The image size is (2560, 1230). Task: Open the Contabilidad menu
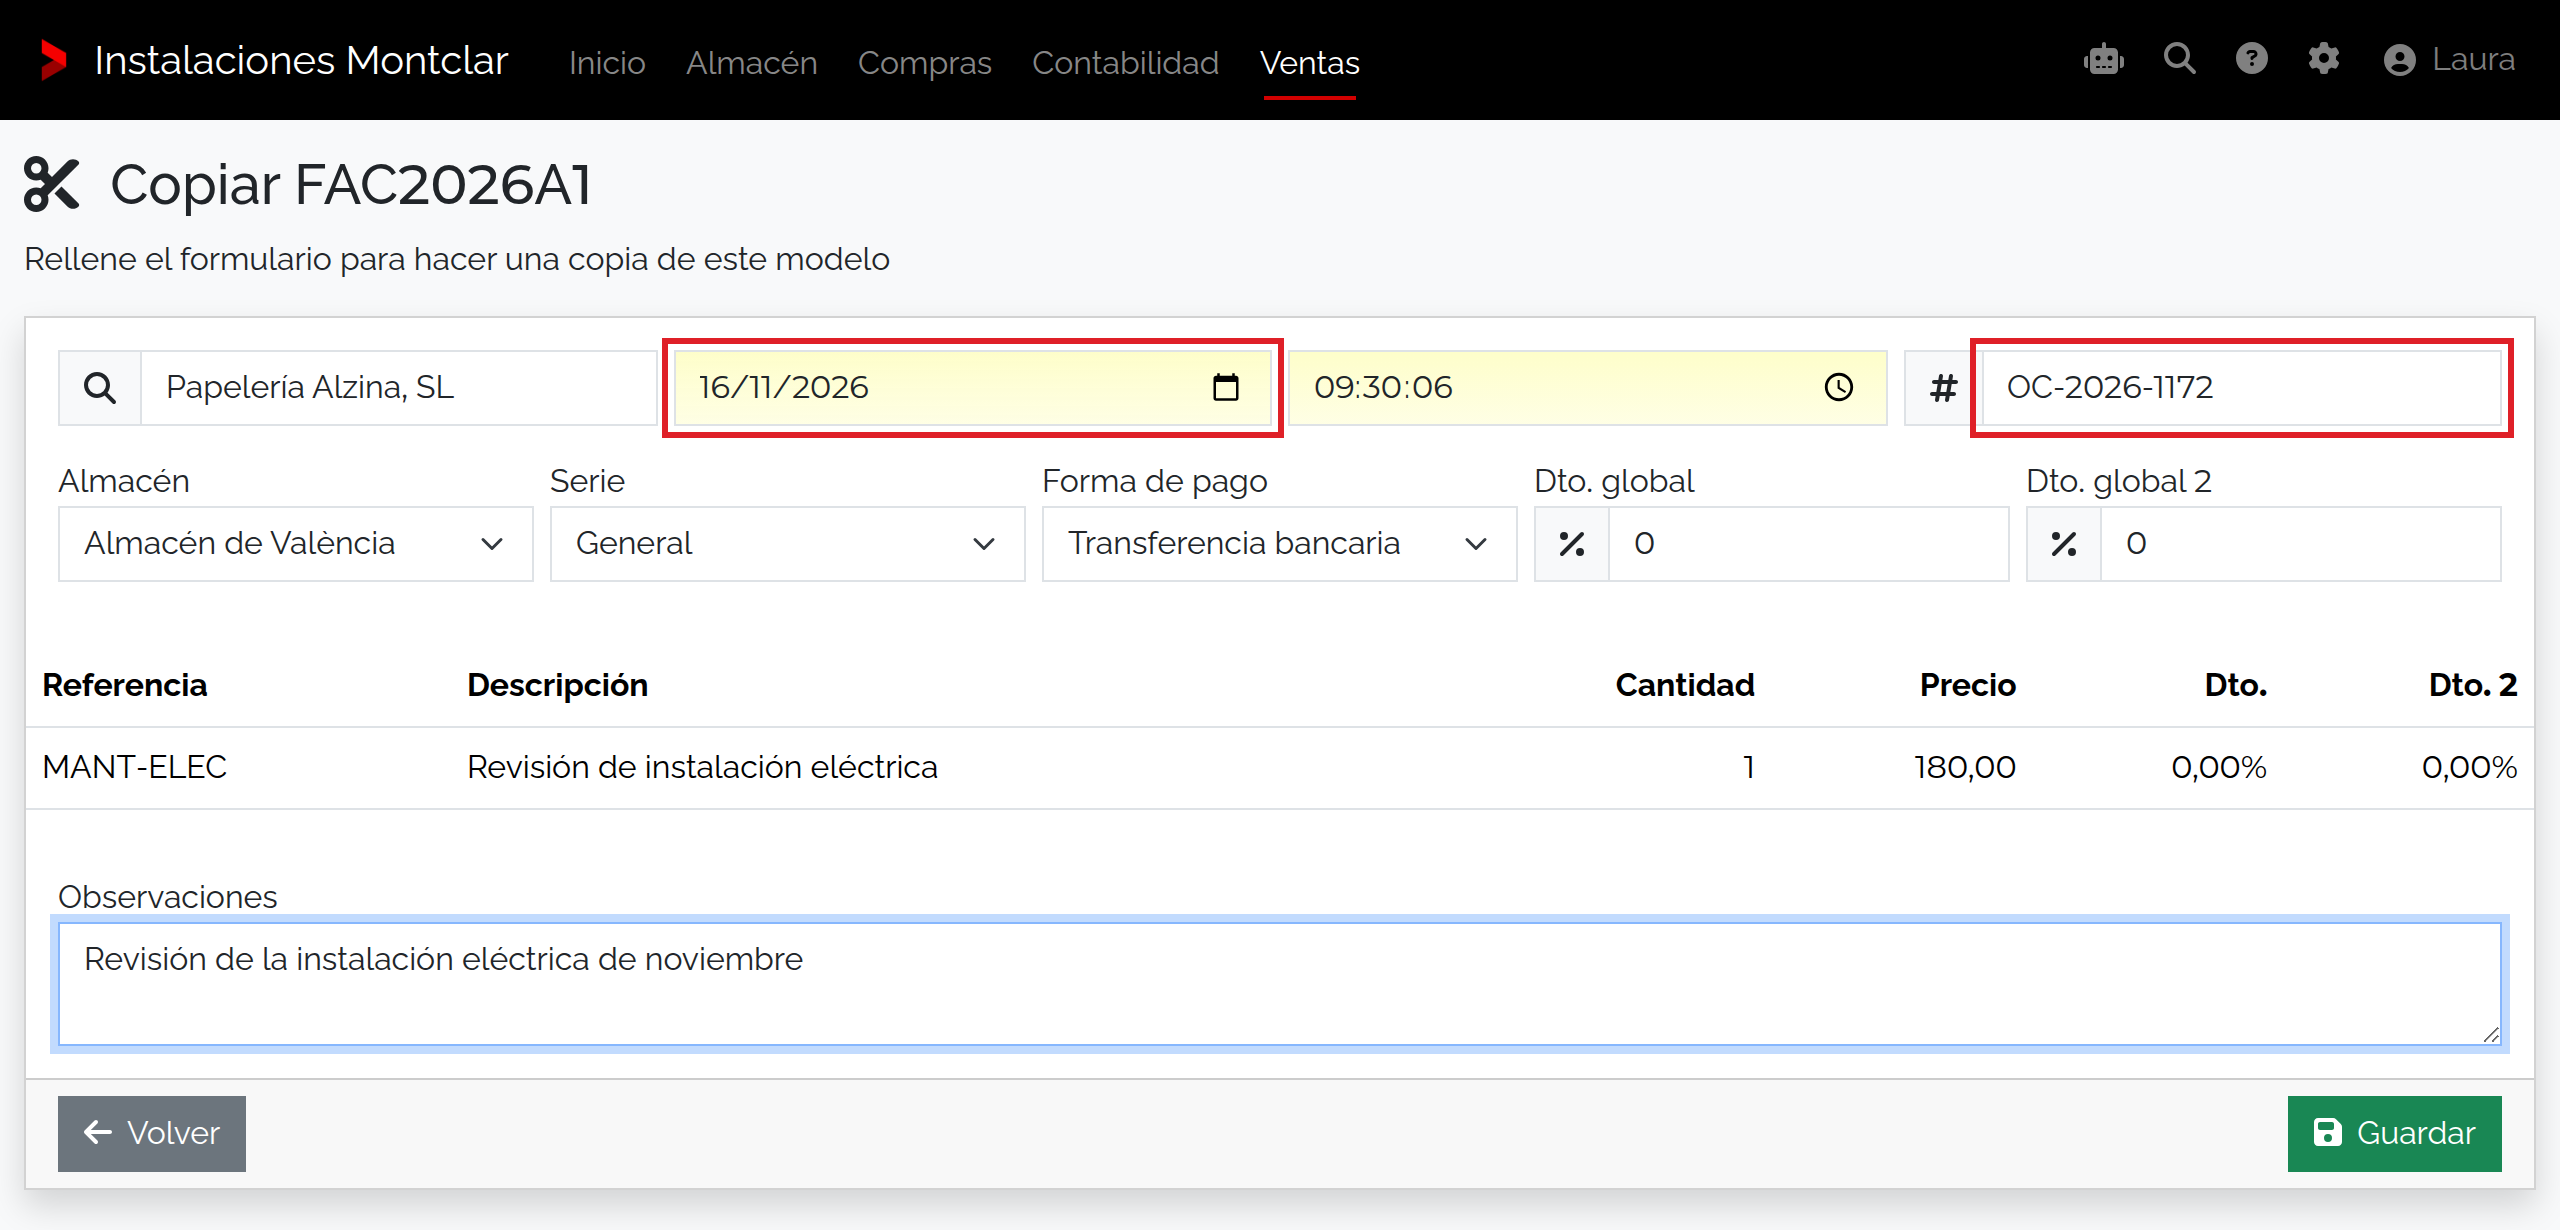point(1126,62)
